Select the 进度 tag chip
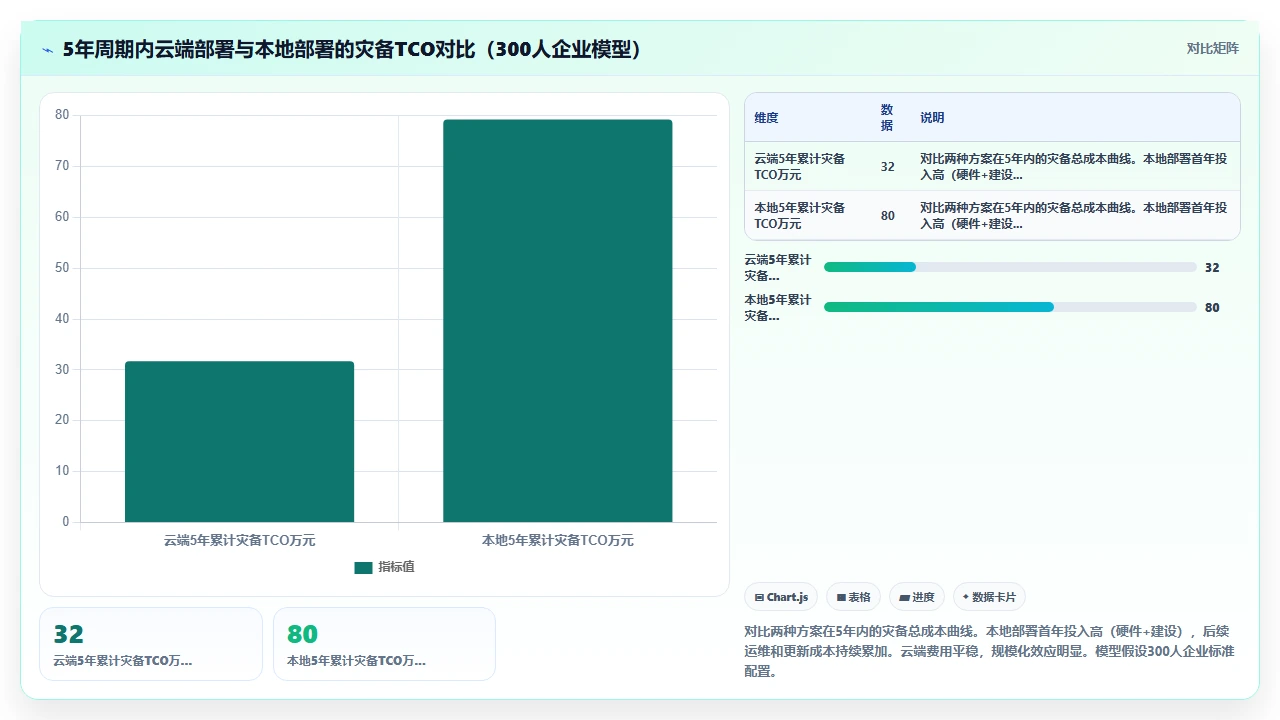The height and width of the screenshot is (720, 1280). [917, 597]
